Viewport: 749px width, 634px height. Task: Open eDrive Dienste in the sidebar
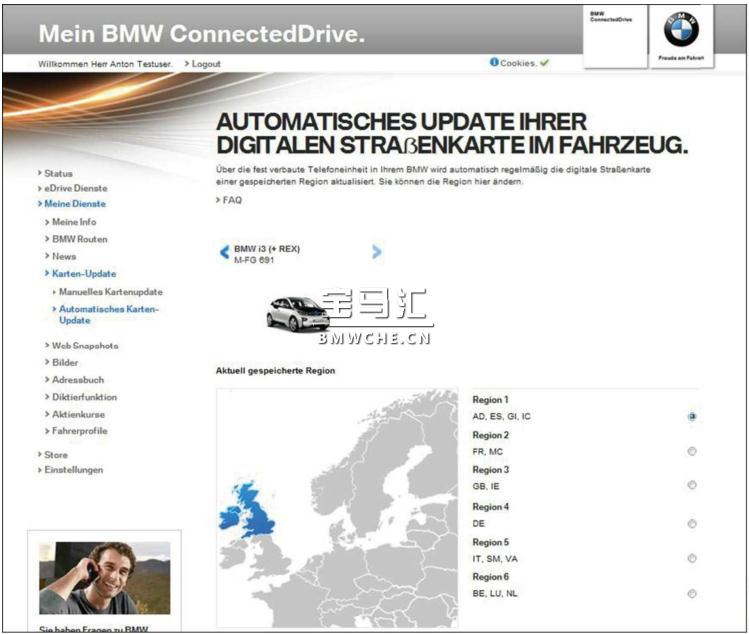tap(75, 188)
